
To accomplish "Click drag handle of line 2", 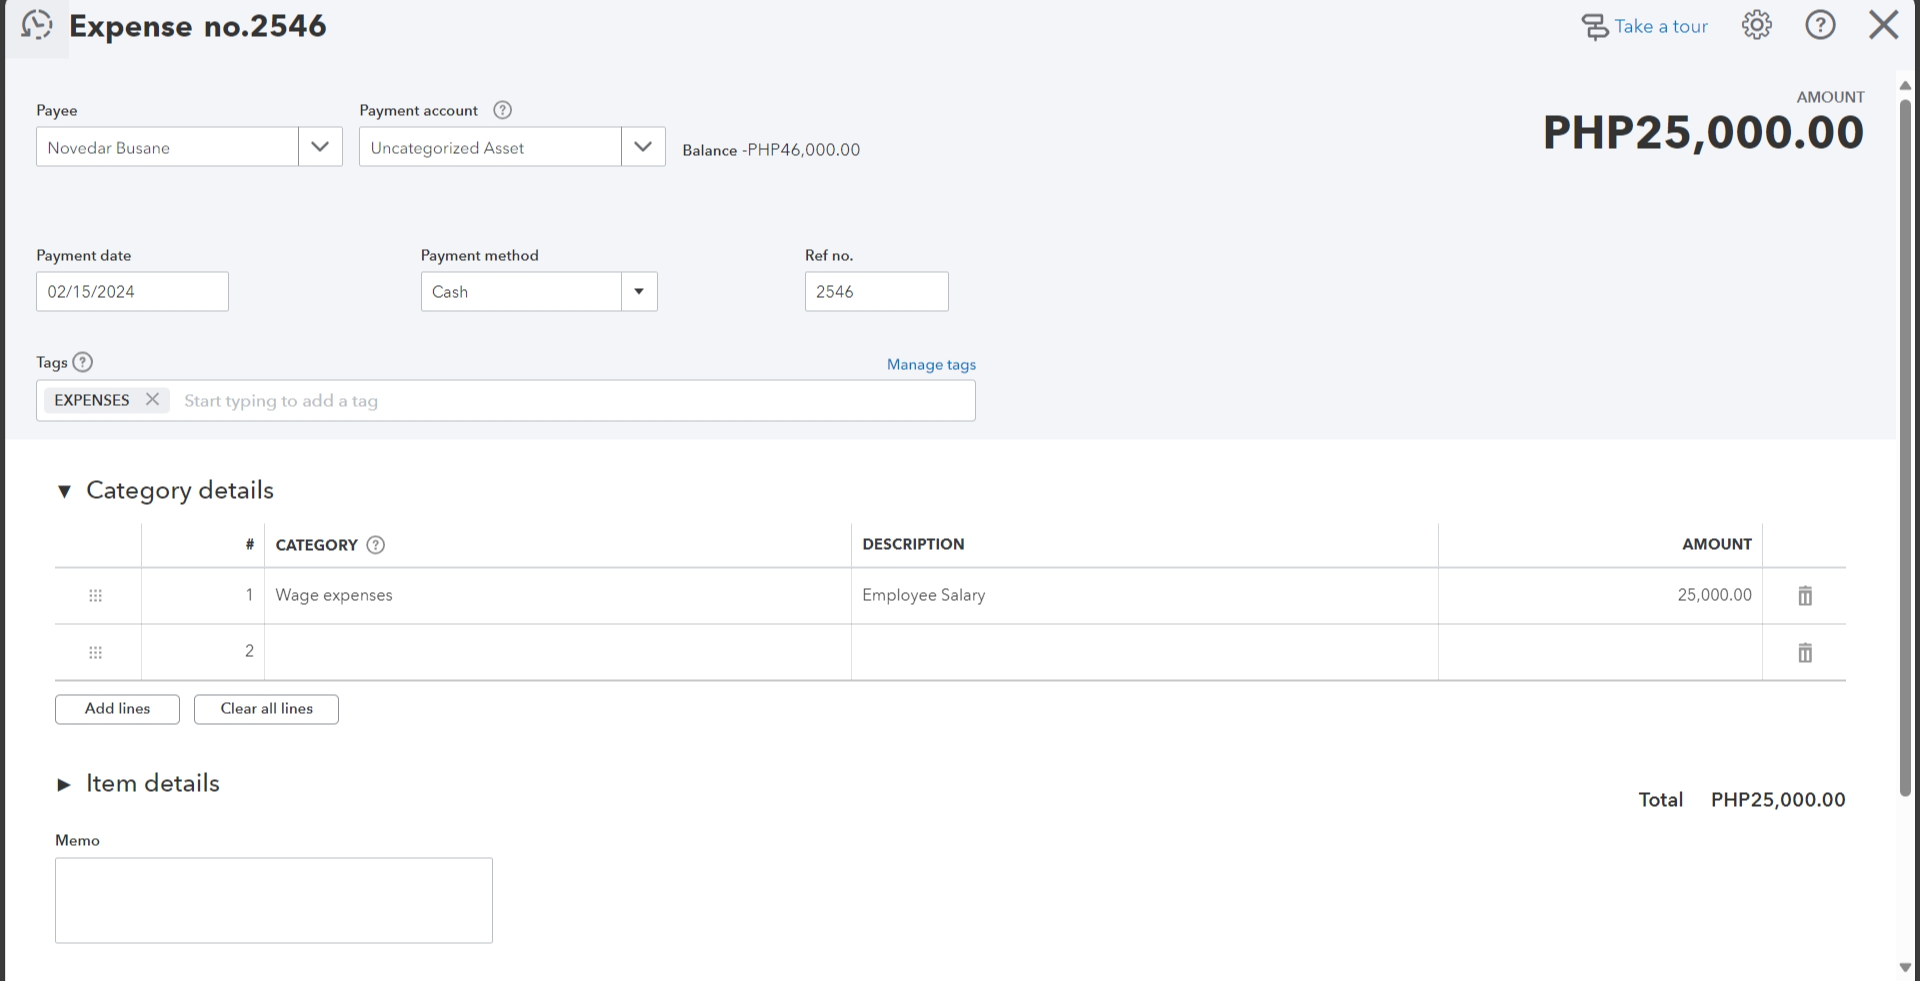I will 96,653.
